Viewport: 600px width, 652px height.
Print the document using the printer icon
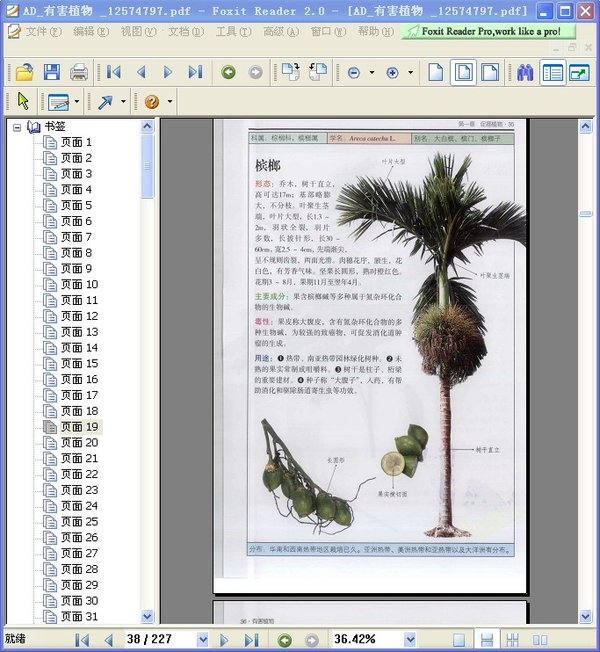tap(78, 72)
